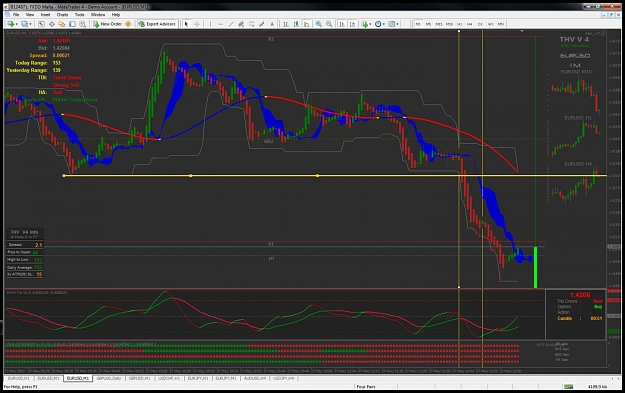This screenshot has width=625, height=393.
Task: Select the Horizontal Line drawing tool
Action: (x=220, y=24)
